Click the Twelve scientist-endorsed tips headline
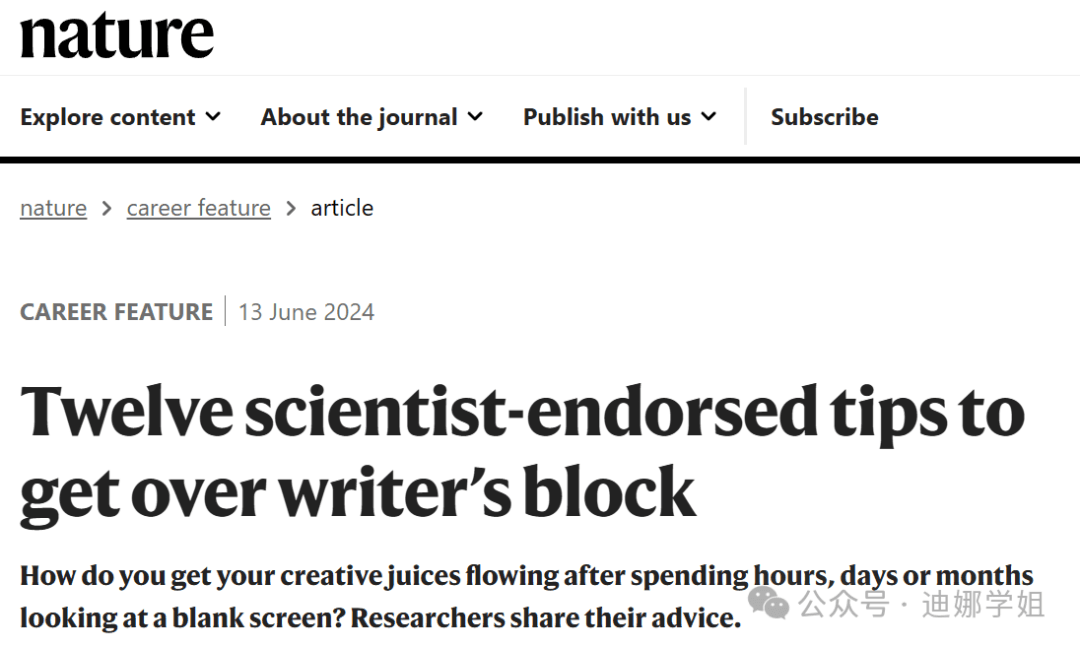 click(522, 453)
